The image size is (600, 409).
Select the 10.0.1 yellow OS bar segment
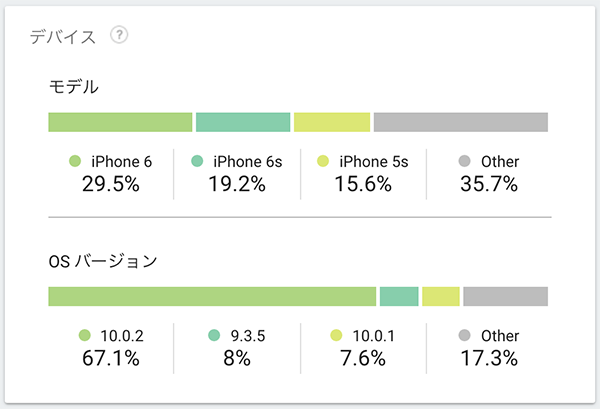tap(441, 297)
